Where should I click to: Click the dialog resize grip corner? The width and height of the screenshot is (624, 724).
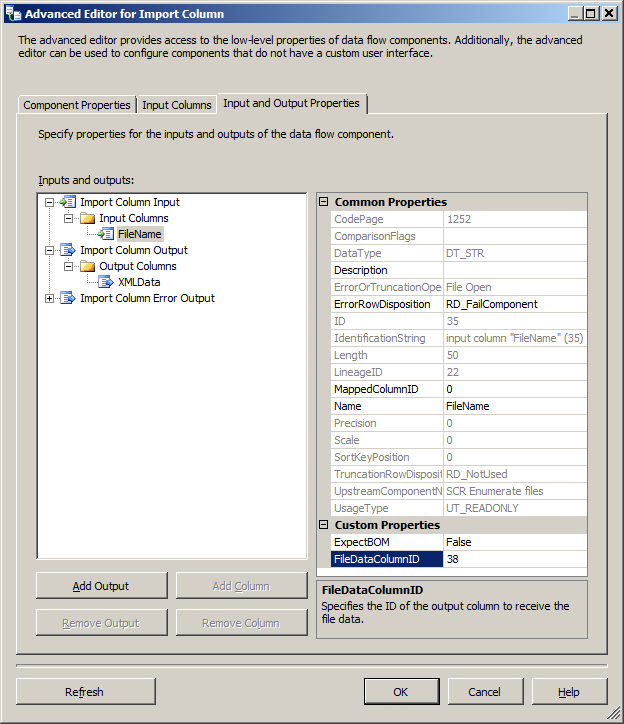coord(614,713)
